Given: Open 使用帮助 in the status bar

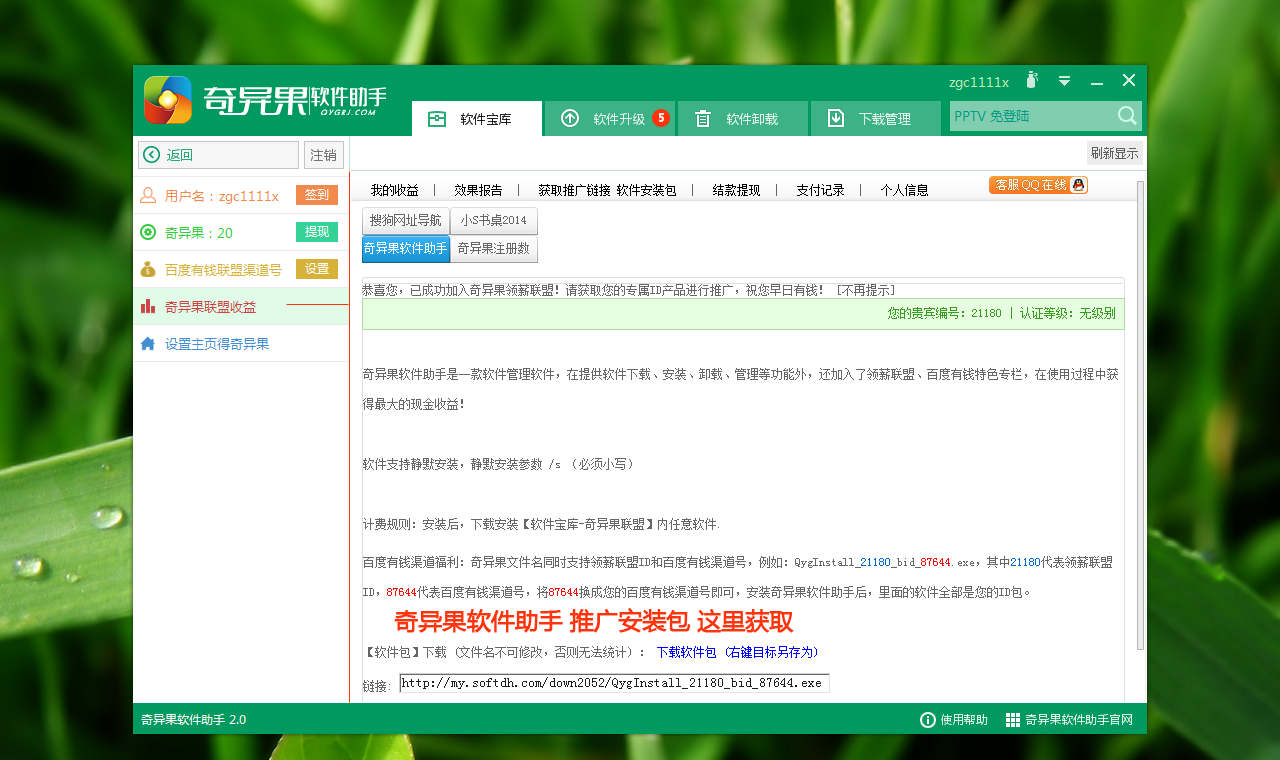Looking at the screenshot, I should pyautogui.click(x=954, y=720).
